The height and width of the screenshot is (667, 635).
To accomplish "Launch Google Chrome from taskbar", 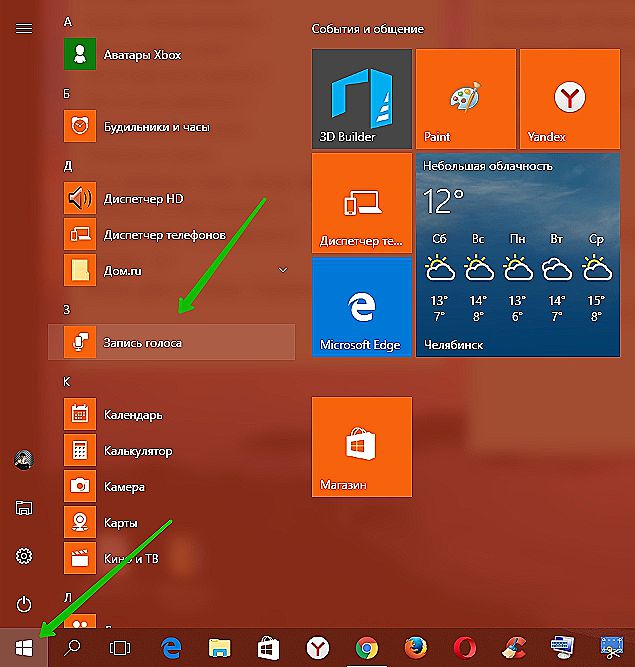I will 367,648.
